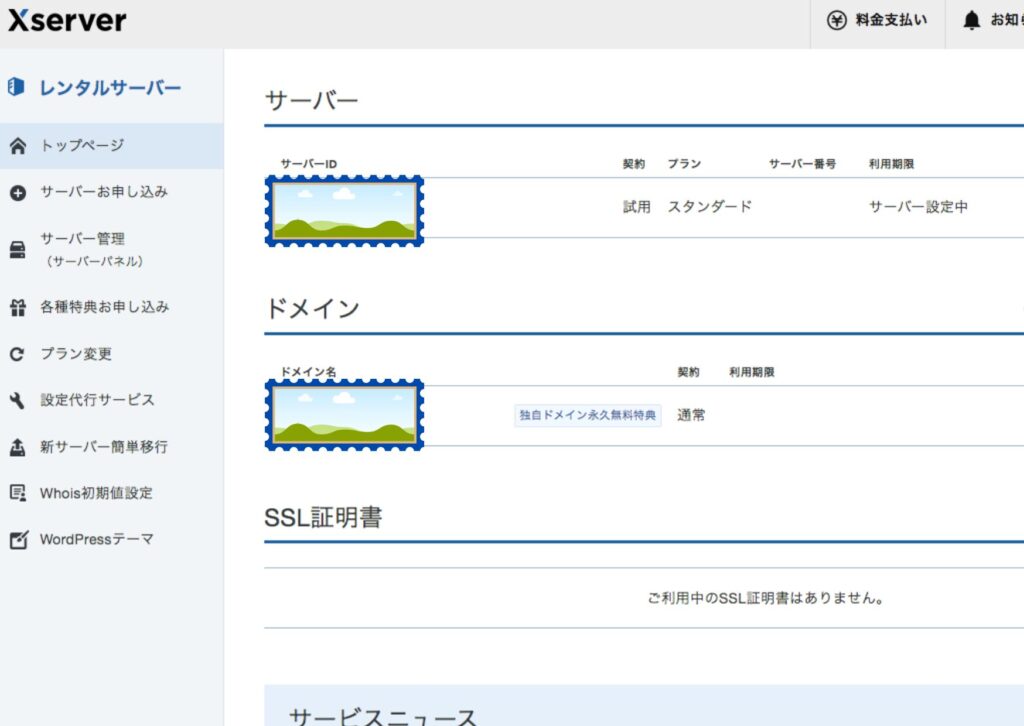Open サーバーお申し込み menu item

(112, 192)
